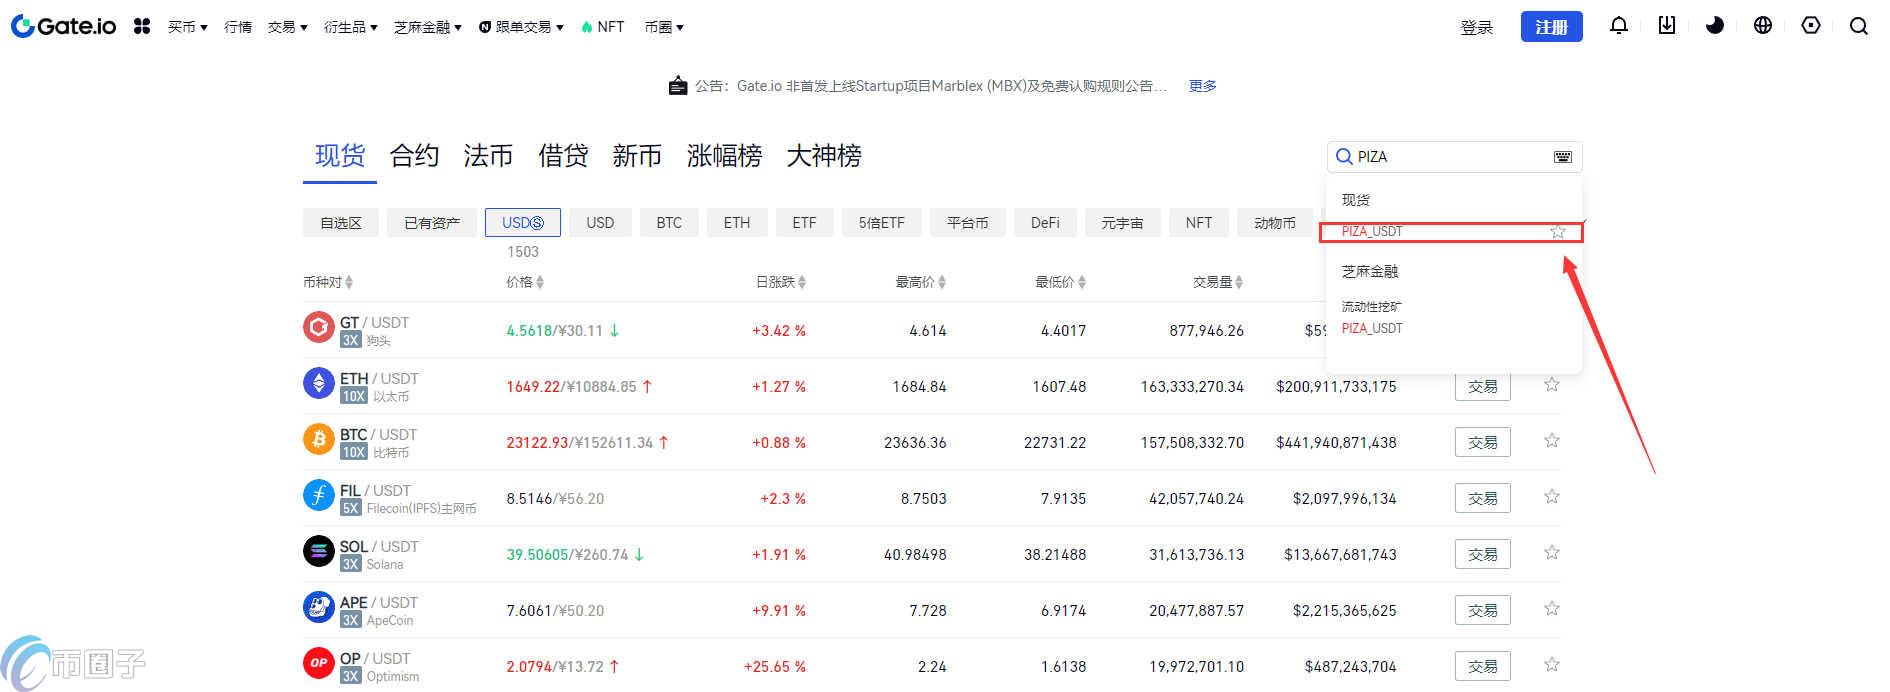1890x692 pixels.
Task: Sort by 交易量 column
Action: point(1218,282)
